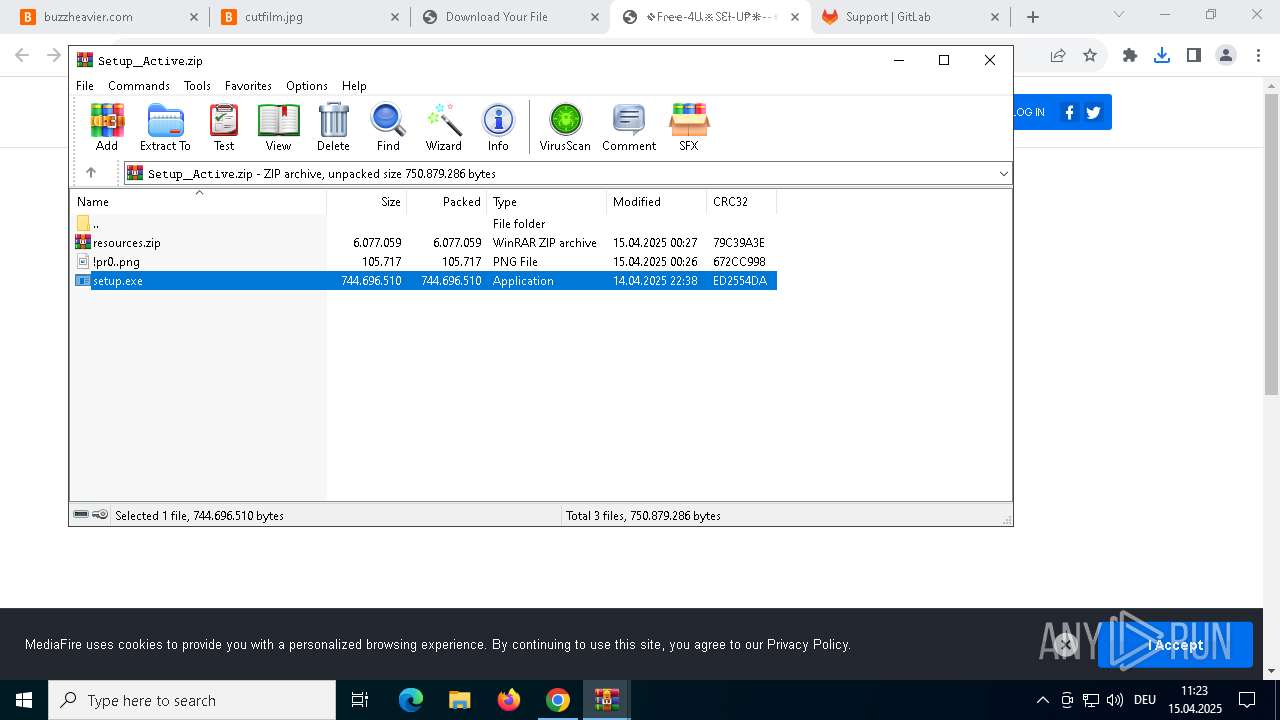Image resolution: width=1280 pixels, height=720 pixels.
Task: Convert archive to SFX
Action: coord(689,127)
